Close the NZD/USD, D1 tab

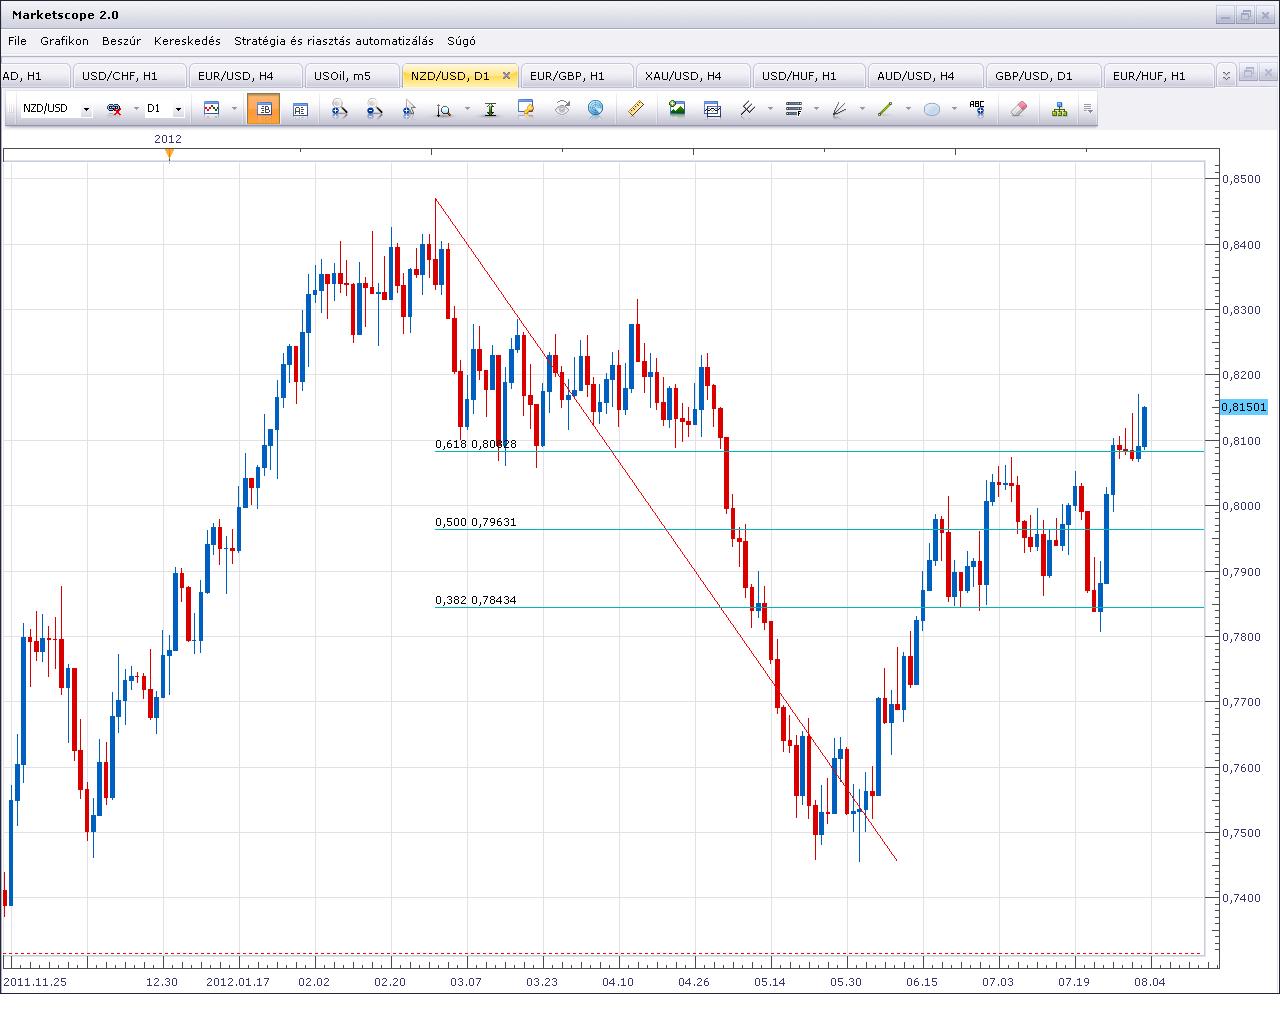click(x=506, y=76)
